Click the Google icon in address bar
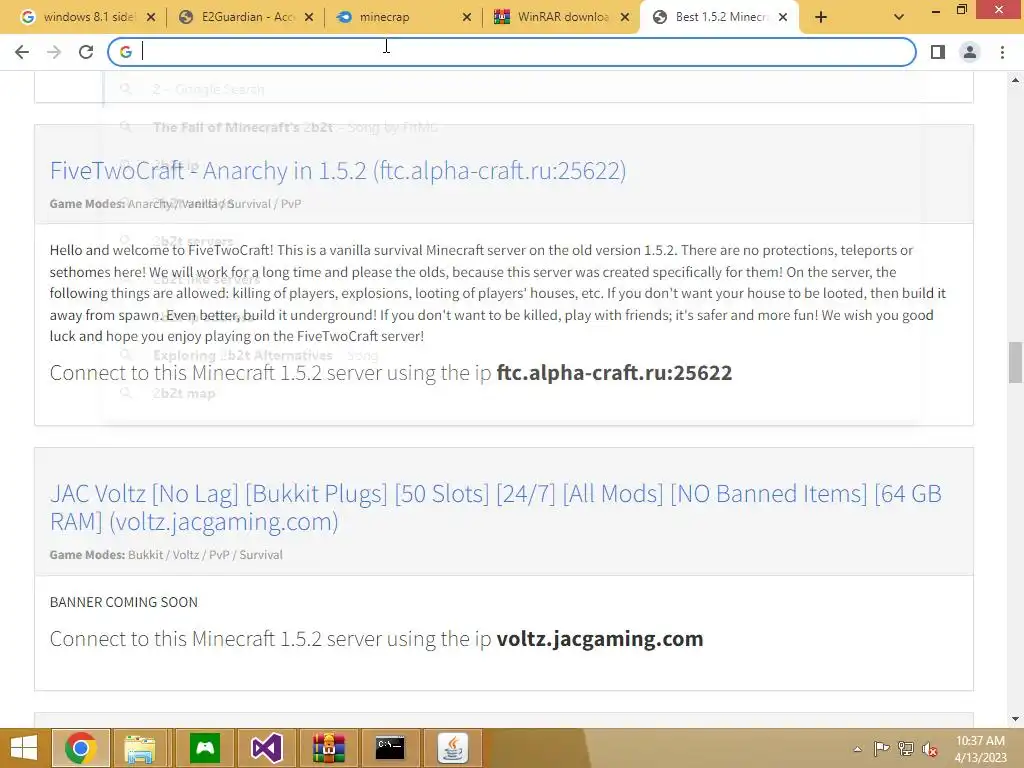Viewport: 1024px width, 768px height. [125, 52]
